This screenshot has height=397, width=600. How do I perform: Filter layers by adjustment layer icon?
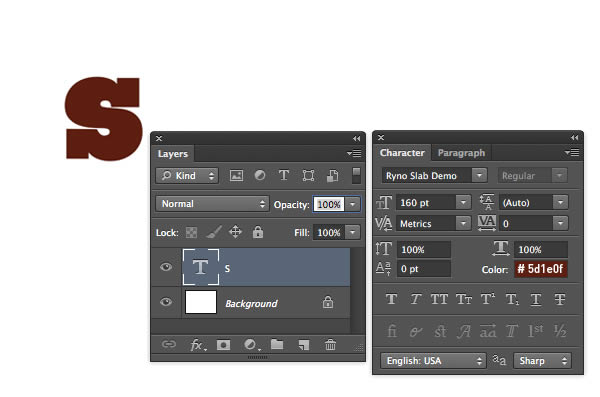[260, 176]
